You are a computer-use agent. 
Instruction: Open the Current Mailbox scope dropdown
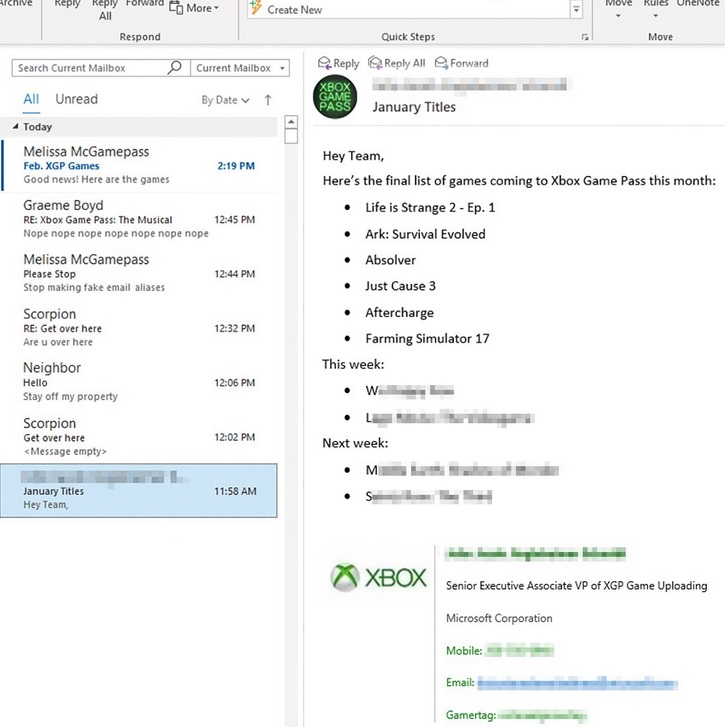(x=240, y=68)
